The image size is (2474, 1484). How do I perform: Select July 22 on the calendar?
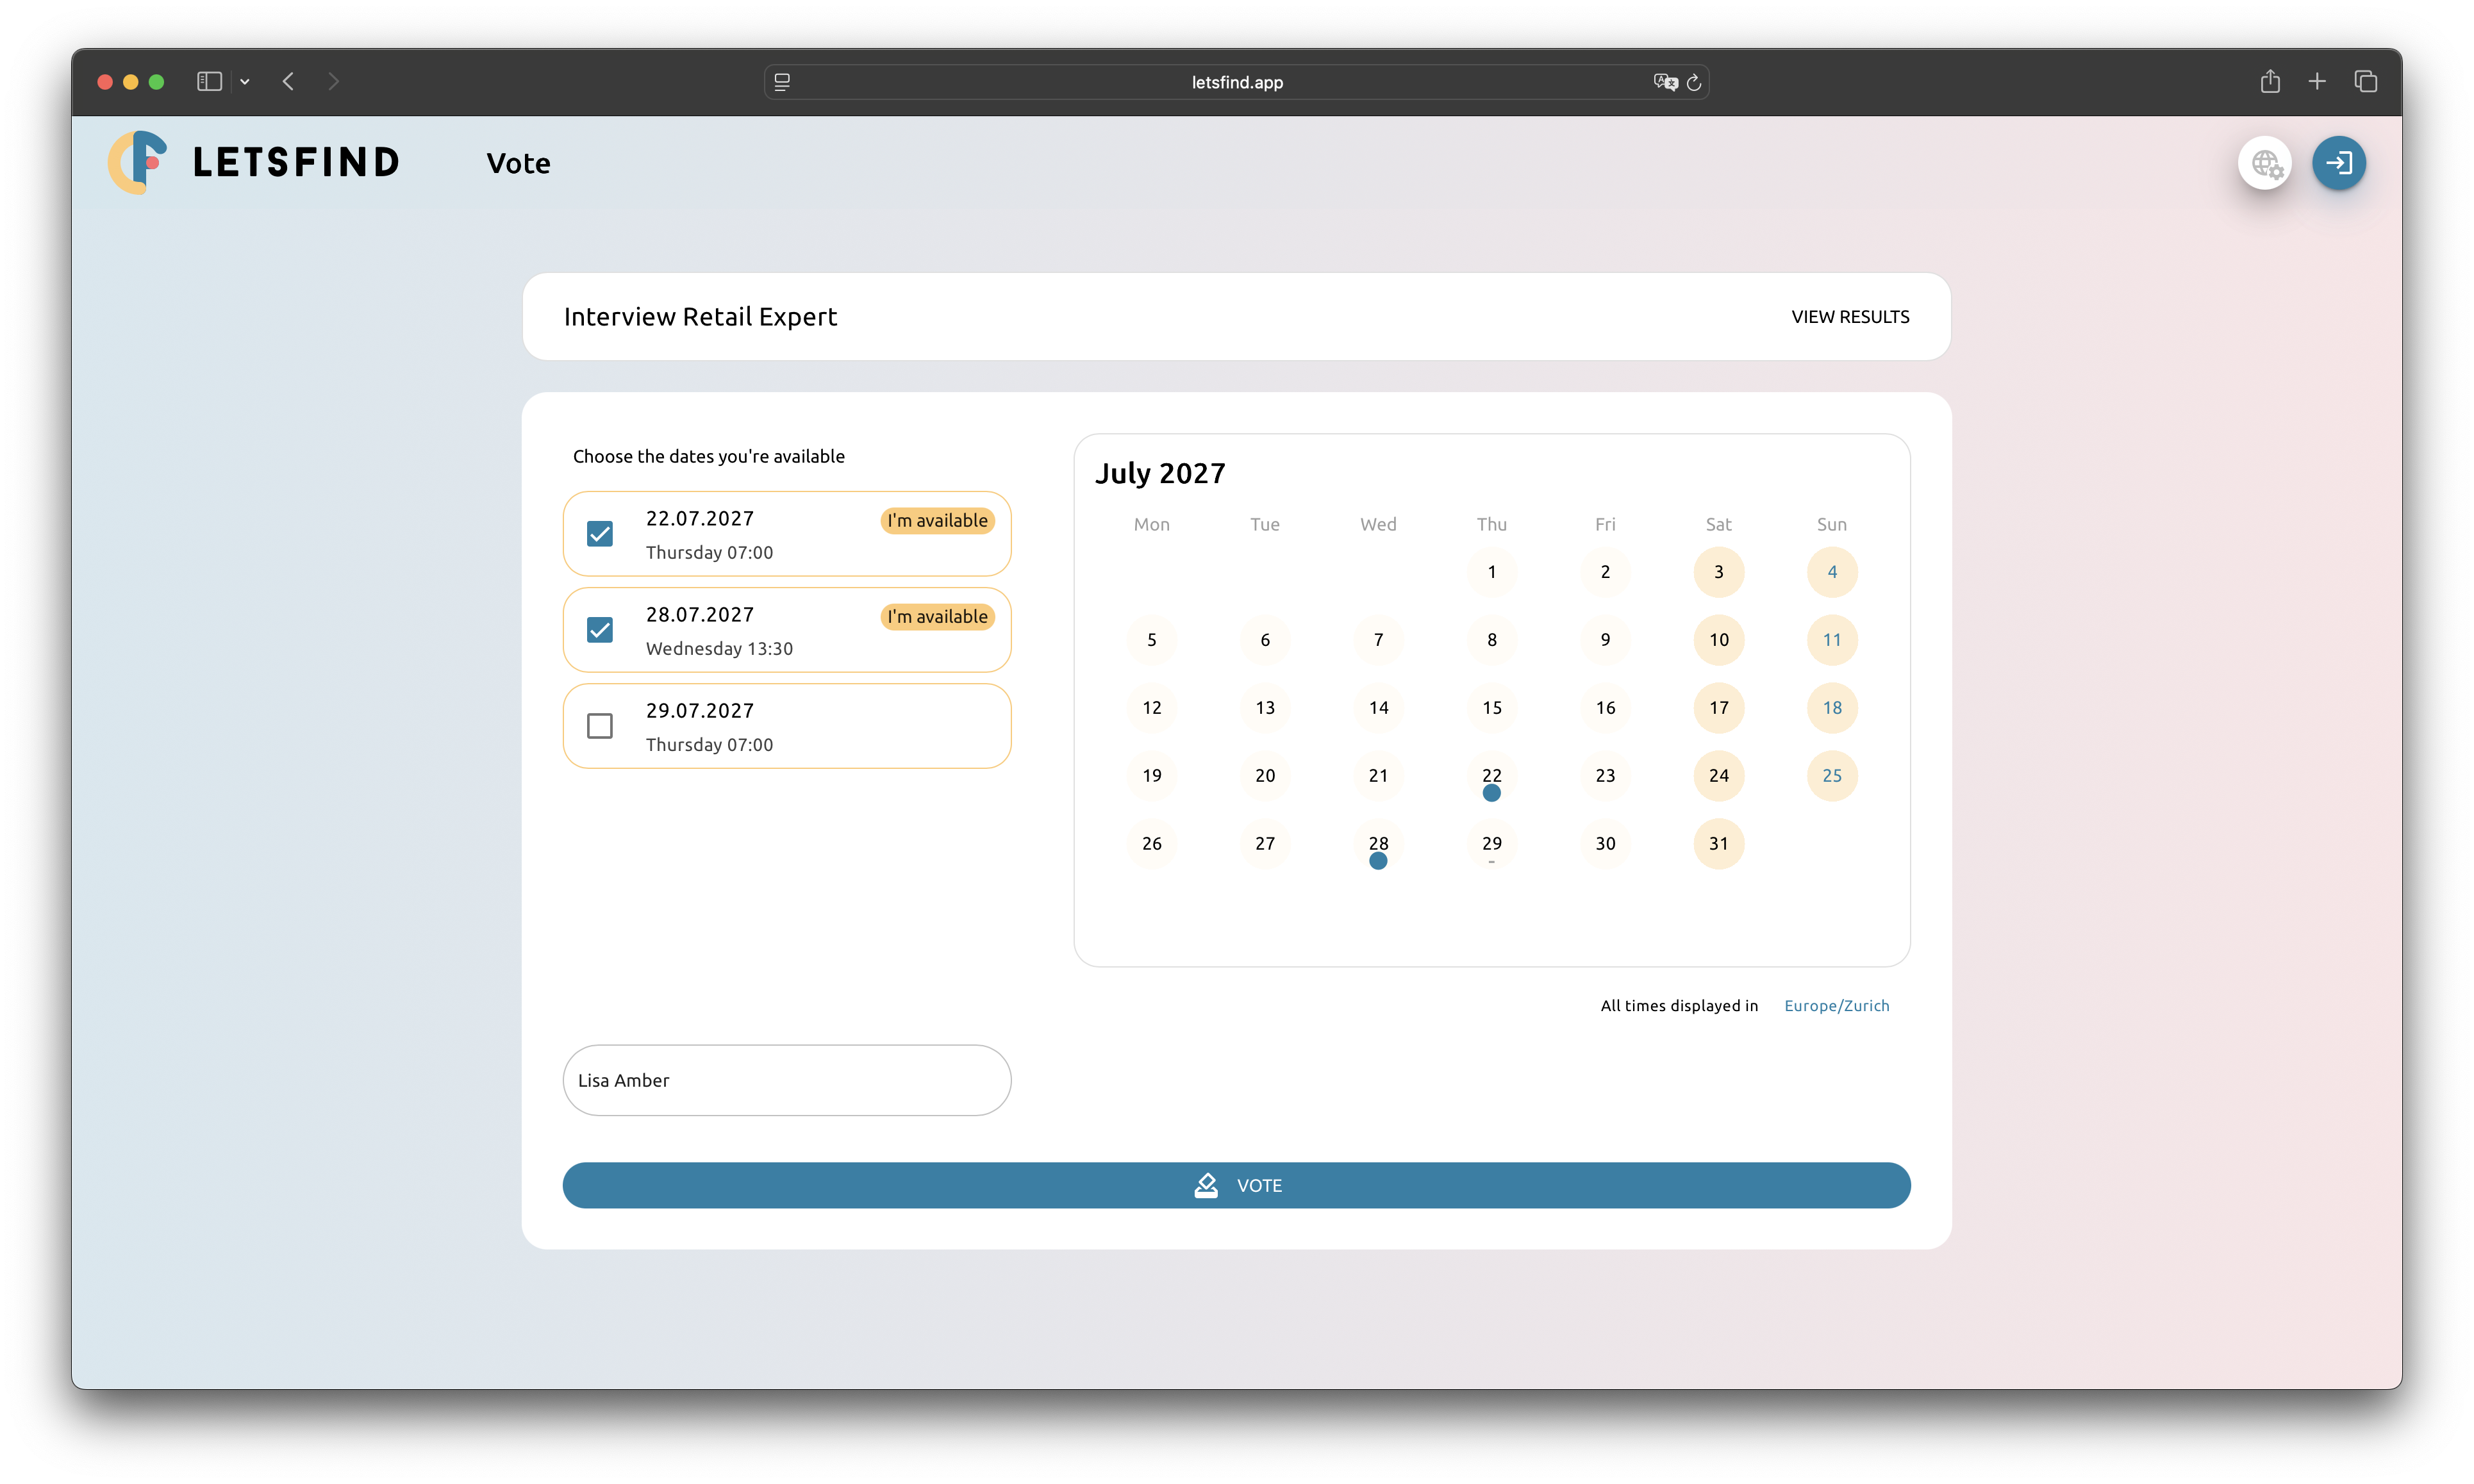(x=1492, y=776)
